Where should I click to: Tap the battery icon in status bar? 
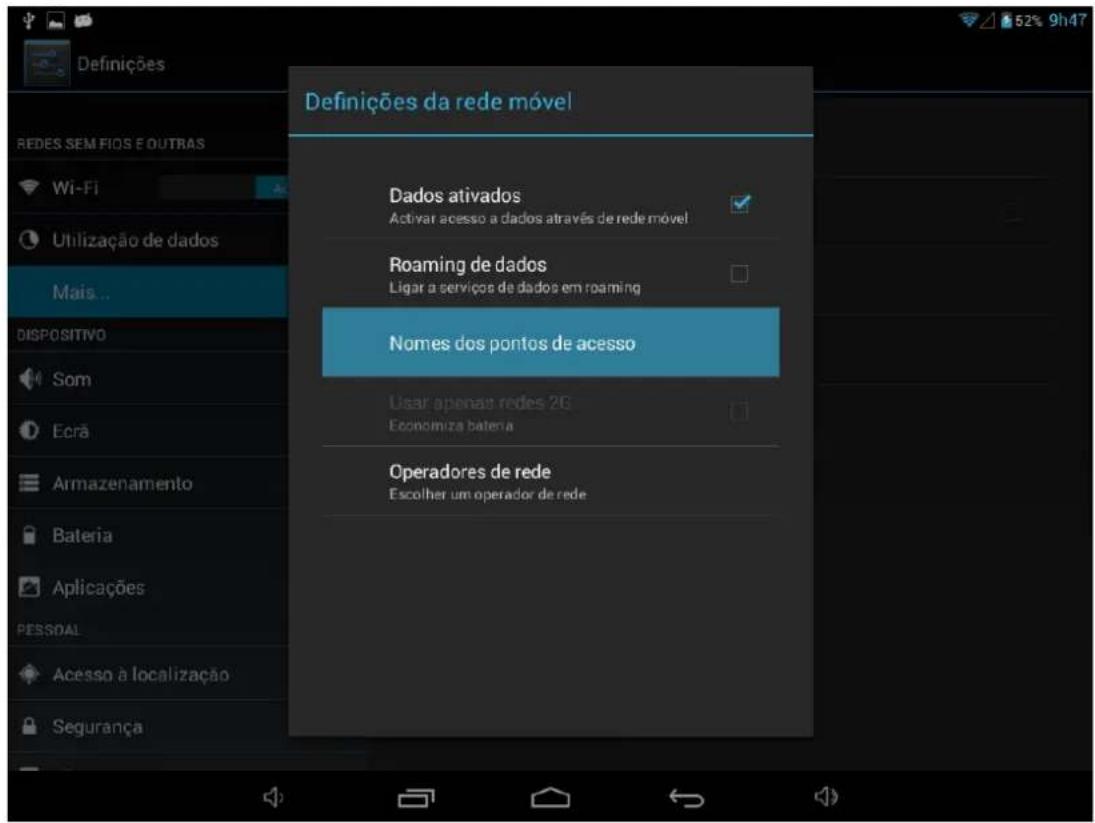[x=1006, y=20]
